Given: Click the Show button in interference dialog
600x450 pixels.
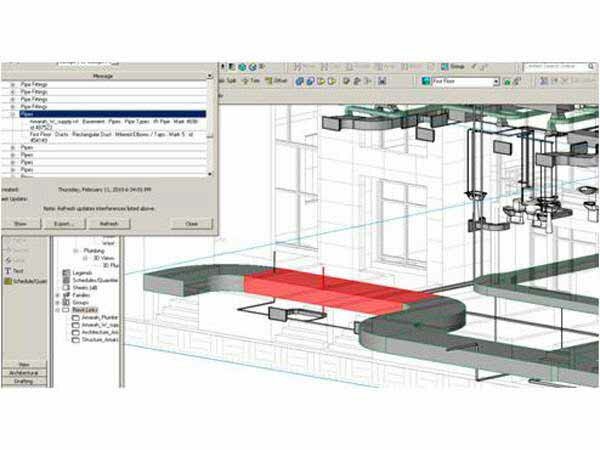Looking at the screenshot, I should pyautogui.click(x=20, y=223).
